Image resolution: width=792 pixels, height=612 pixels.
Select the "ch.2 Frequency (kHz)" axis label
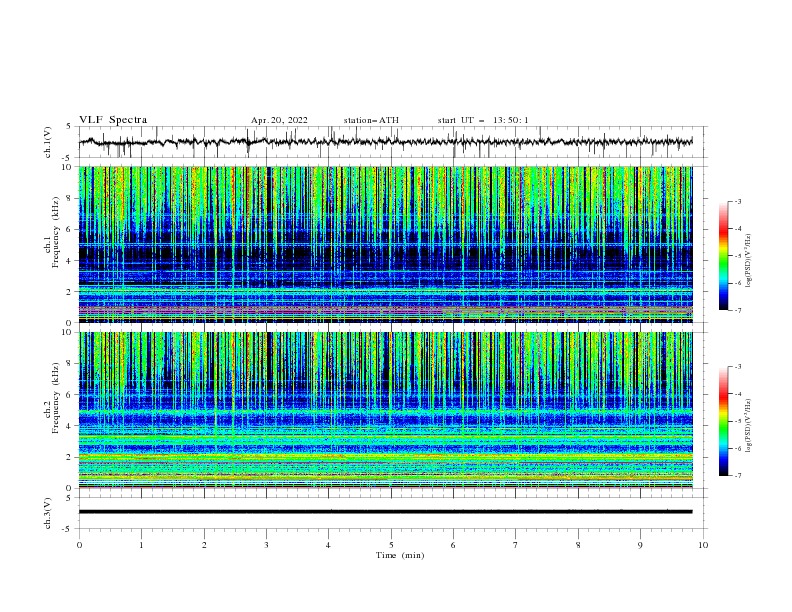(52, 397)
